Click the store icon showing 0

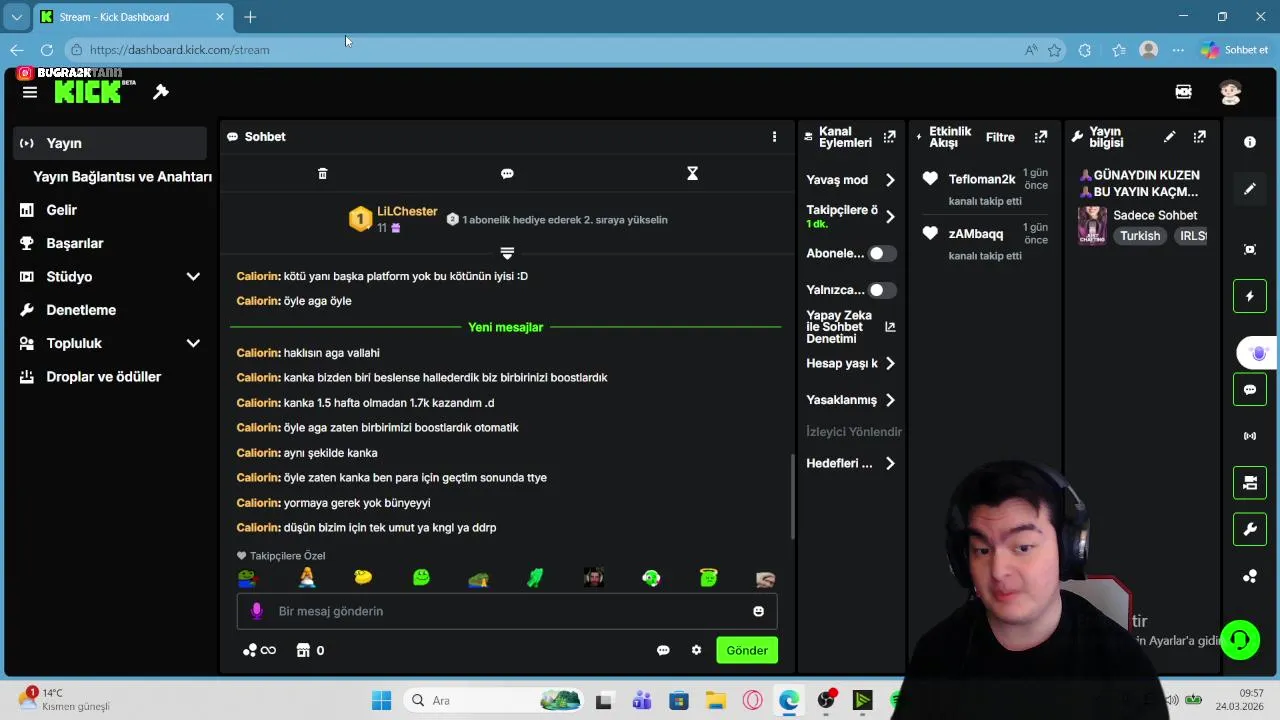tap(310, 650)
